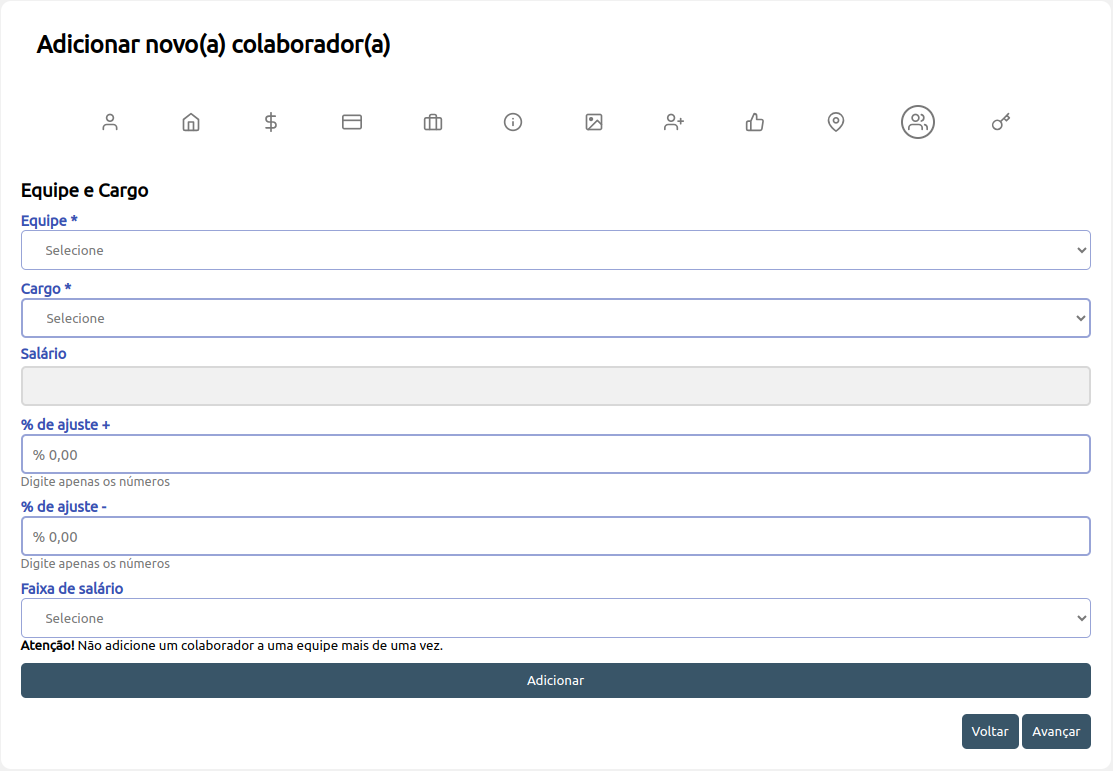Select the circled team users step icon
1113x771 pixels.
coord(917,122)
